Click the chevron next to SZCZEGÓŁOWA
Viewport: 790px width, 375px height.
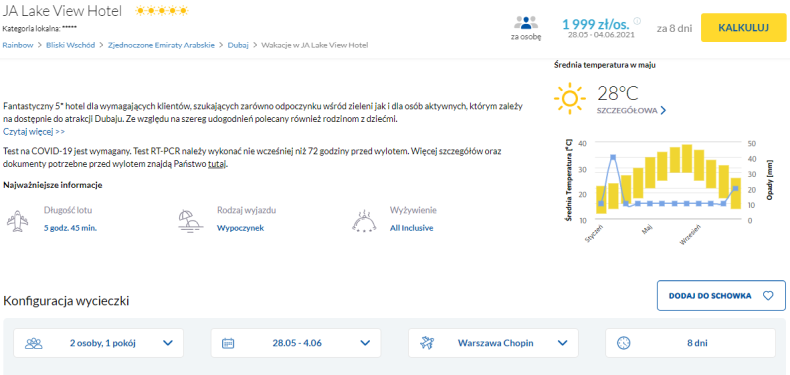point(663,110)
